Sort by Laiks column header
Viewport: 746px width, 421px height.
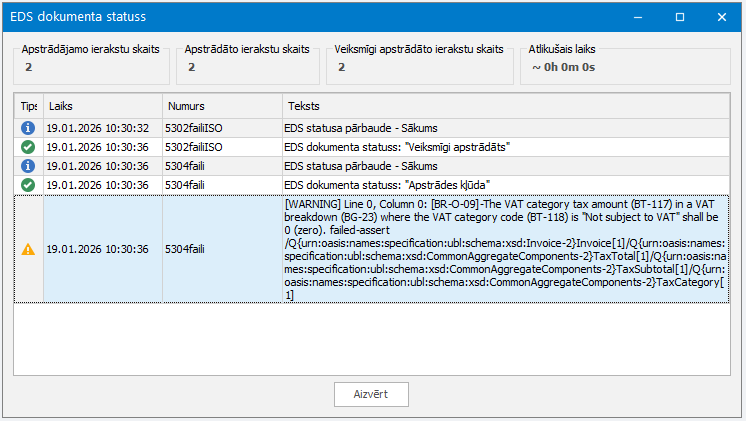tap(103, 106)
